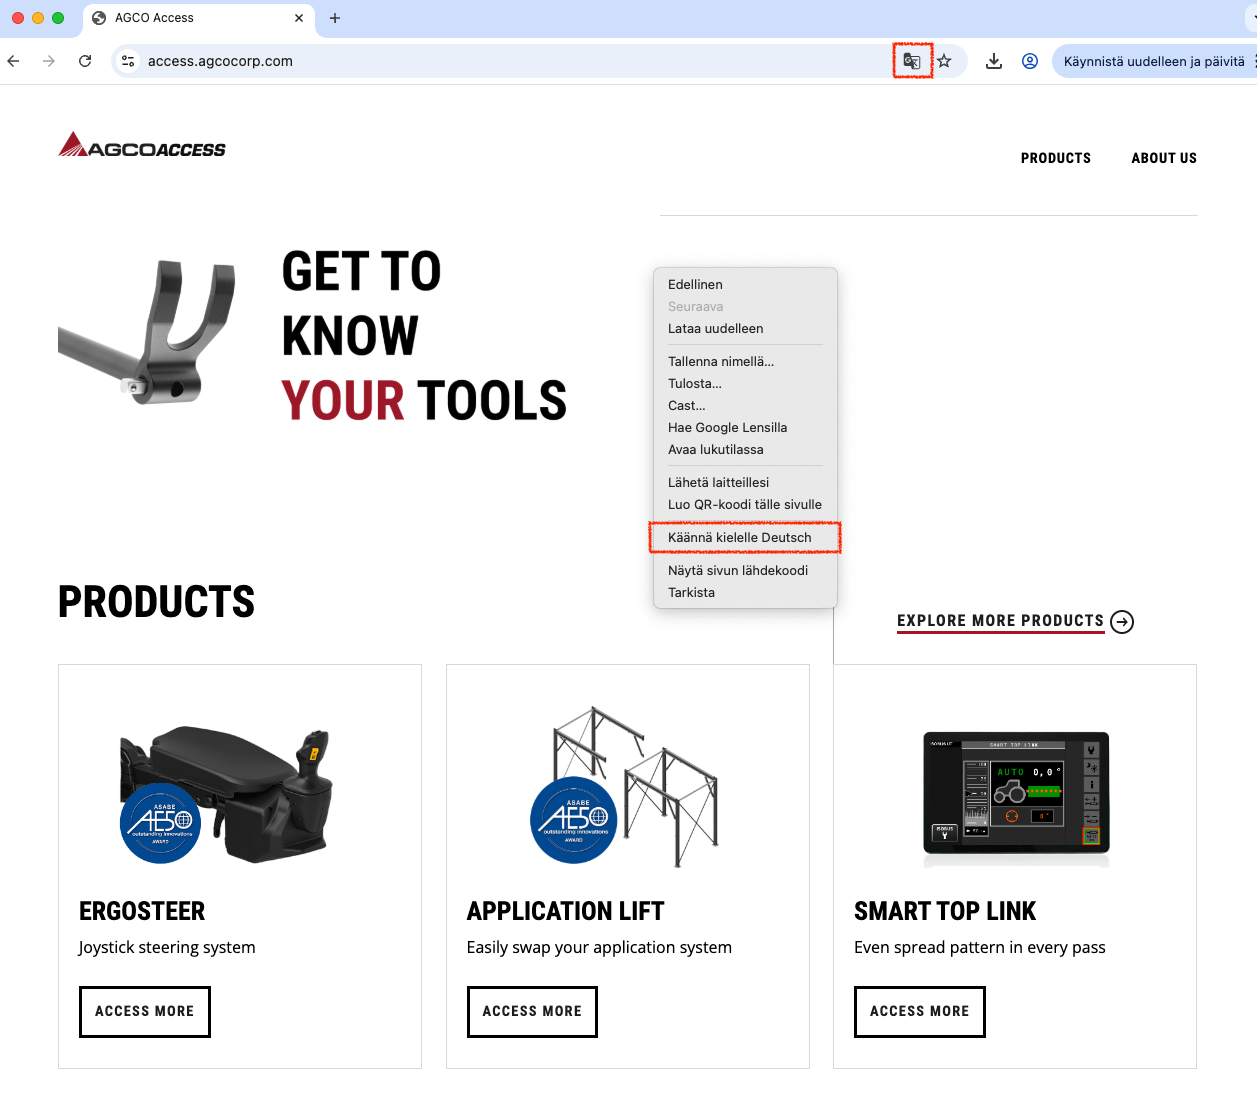
Task: Open a new tab with plus icon
Action: 335,18
